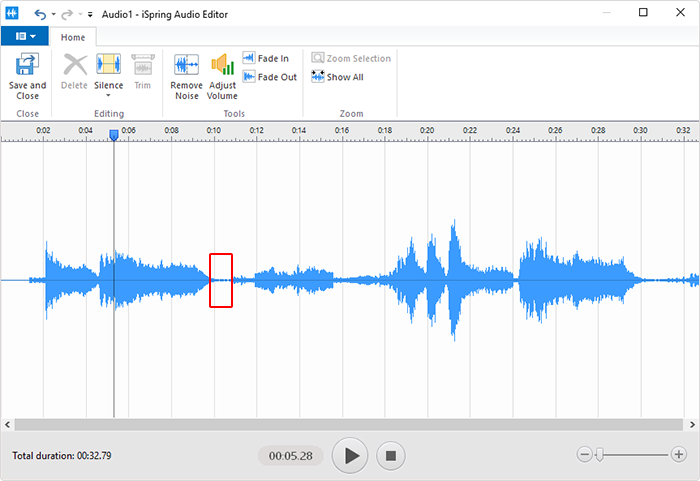This screenshot has height=481, width=700.
Task: Click the 0:20 mark on timeline ruler
Action: pyautogui.click(x=427, y=130)
